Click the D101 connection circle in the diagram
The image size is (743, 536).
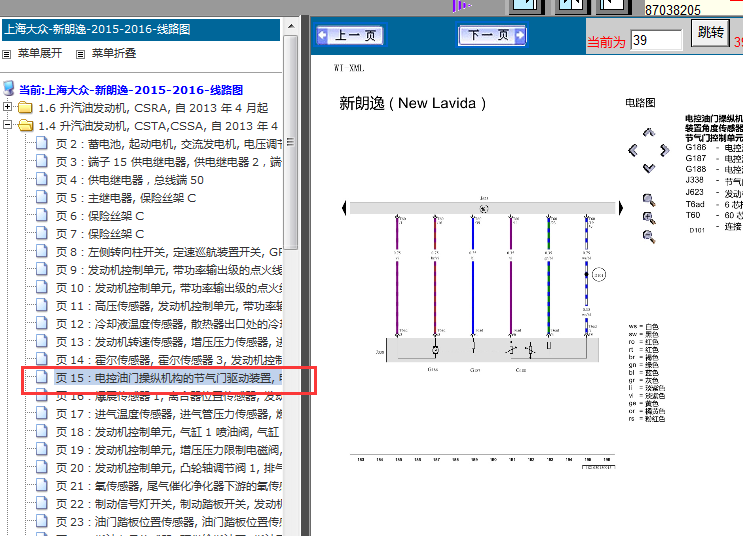(599, 274)
